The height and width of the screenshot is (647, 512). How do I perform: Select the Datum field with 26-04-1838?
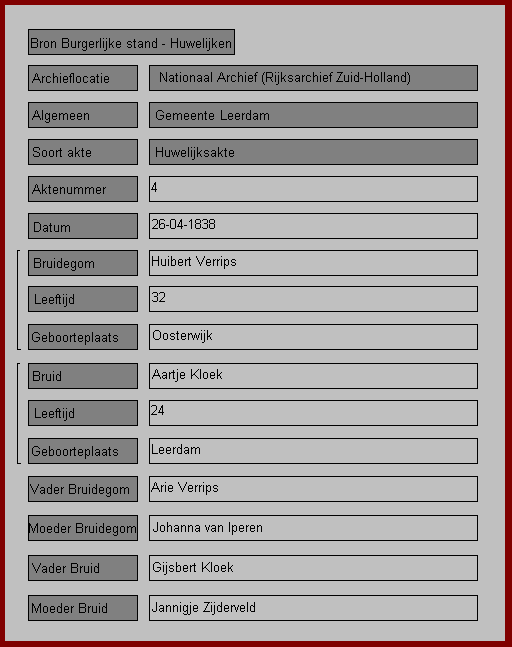pyautogui.click(x=313, y=226)
